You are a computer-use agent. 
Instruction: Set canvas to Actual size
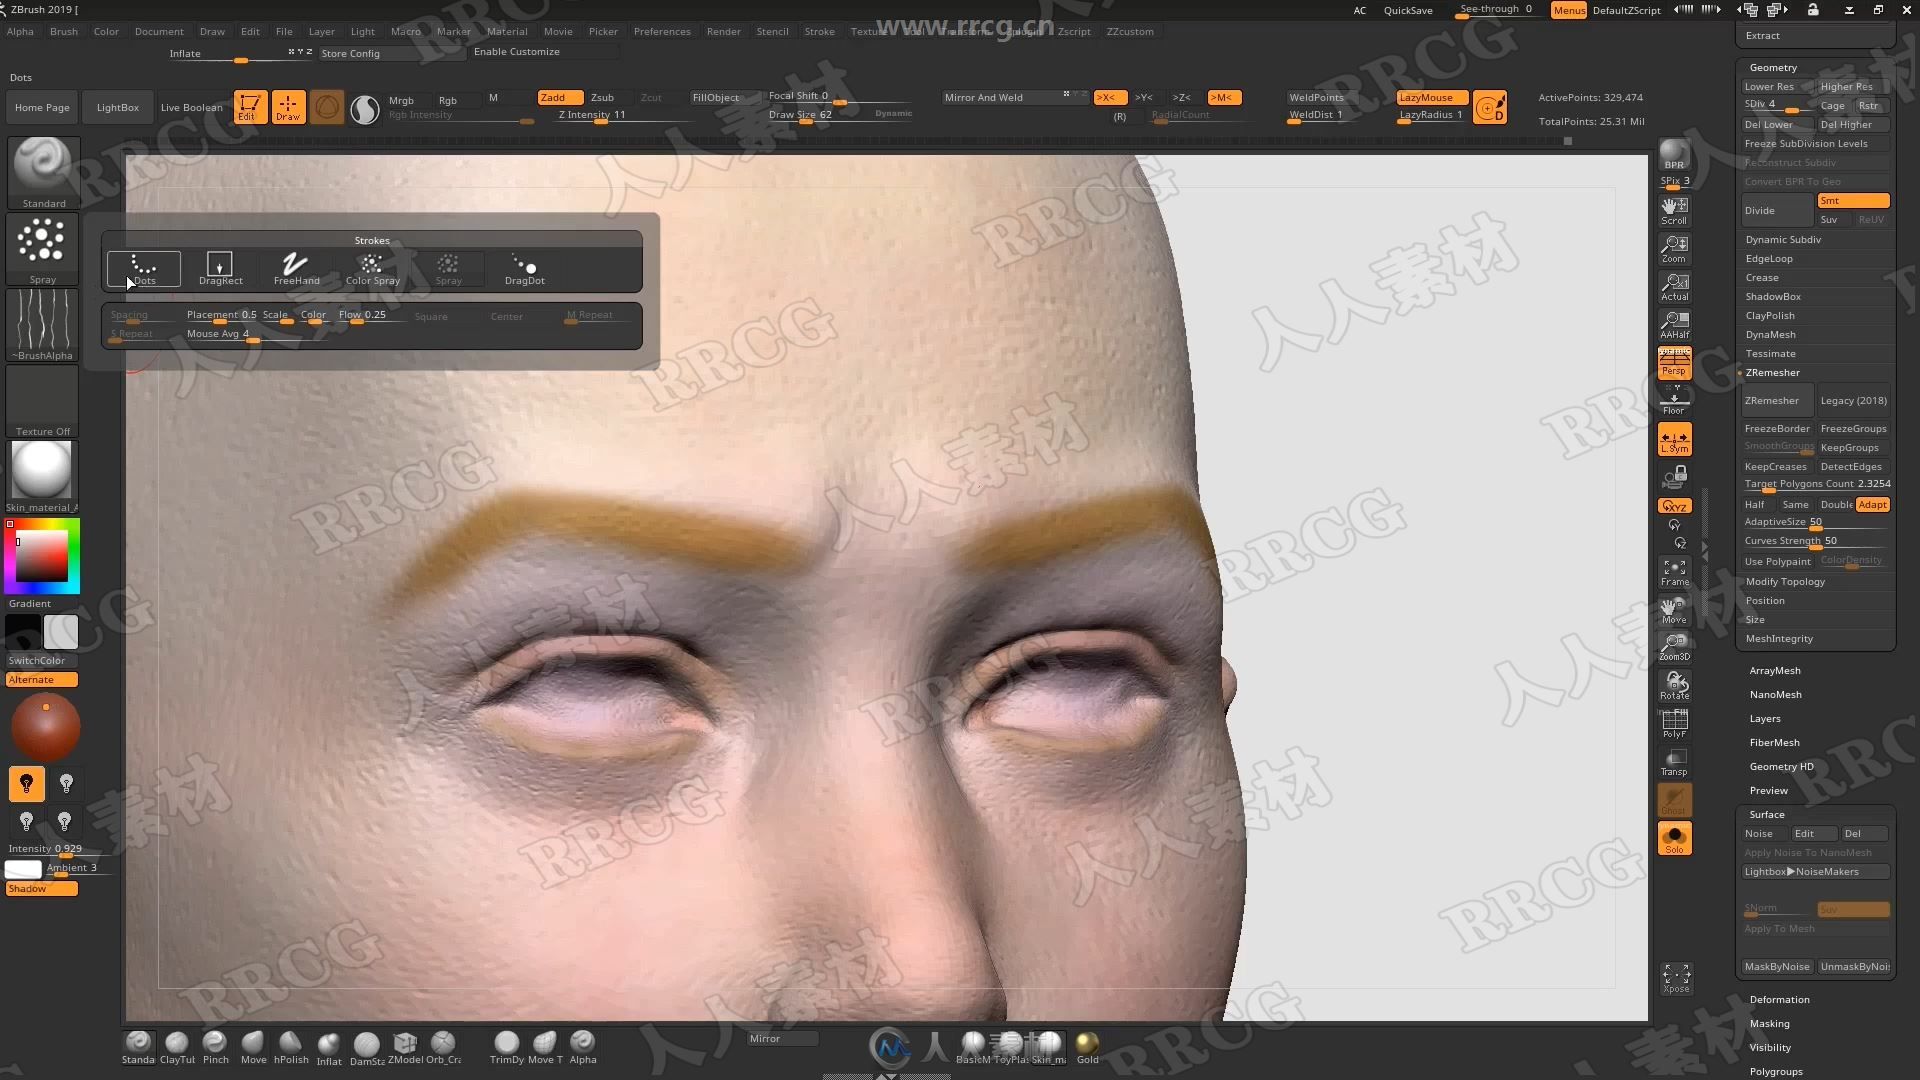coord(1674,287)
